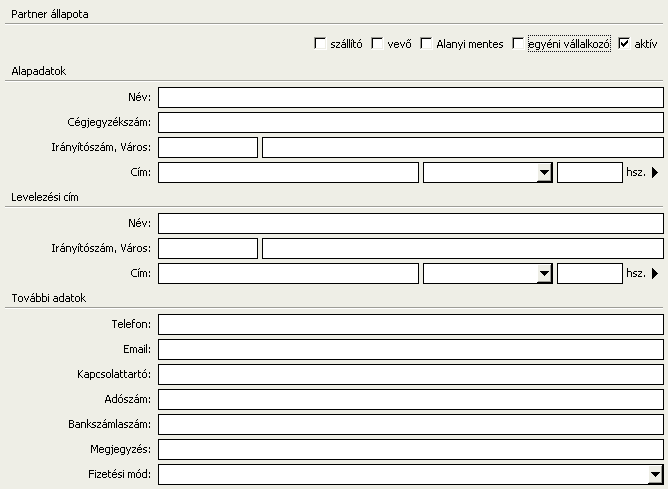
Task: Enable the Alanyi mentes checkbox
Action: [426, 43]
